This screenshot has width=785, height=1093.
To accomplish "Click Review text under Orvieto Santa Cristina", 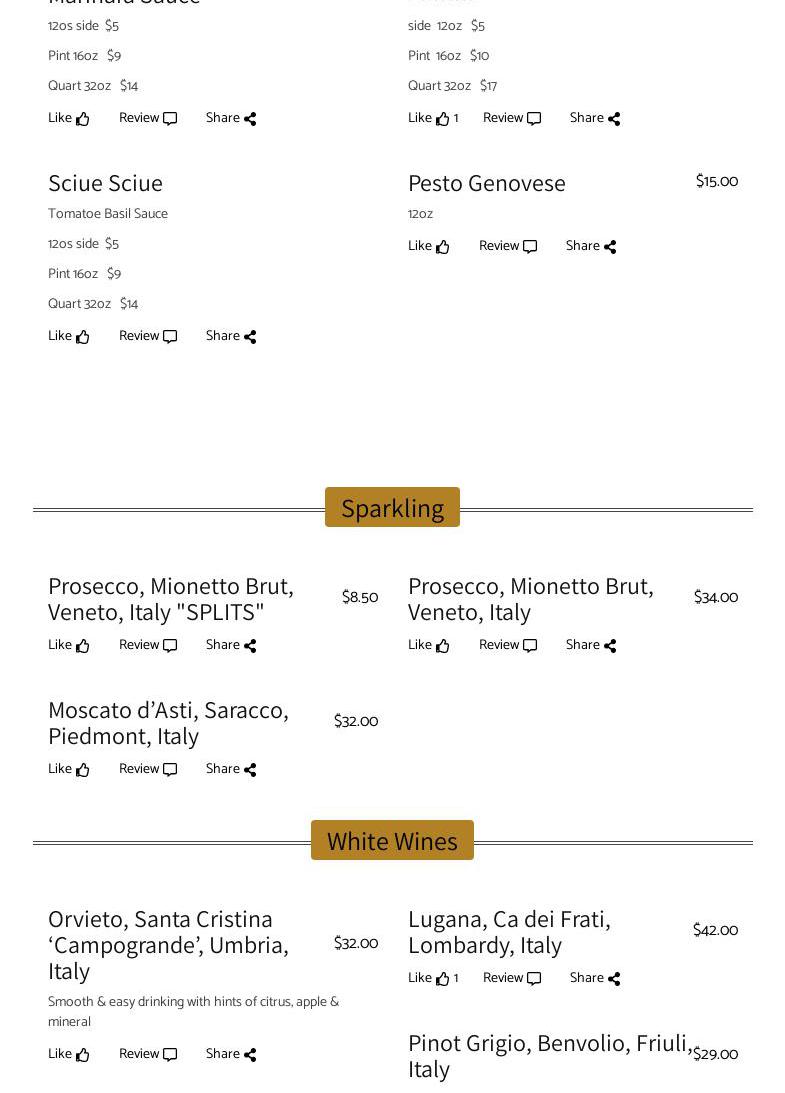I will [139, 1054].
